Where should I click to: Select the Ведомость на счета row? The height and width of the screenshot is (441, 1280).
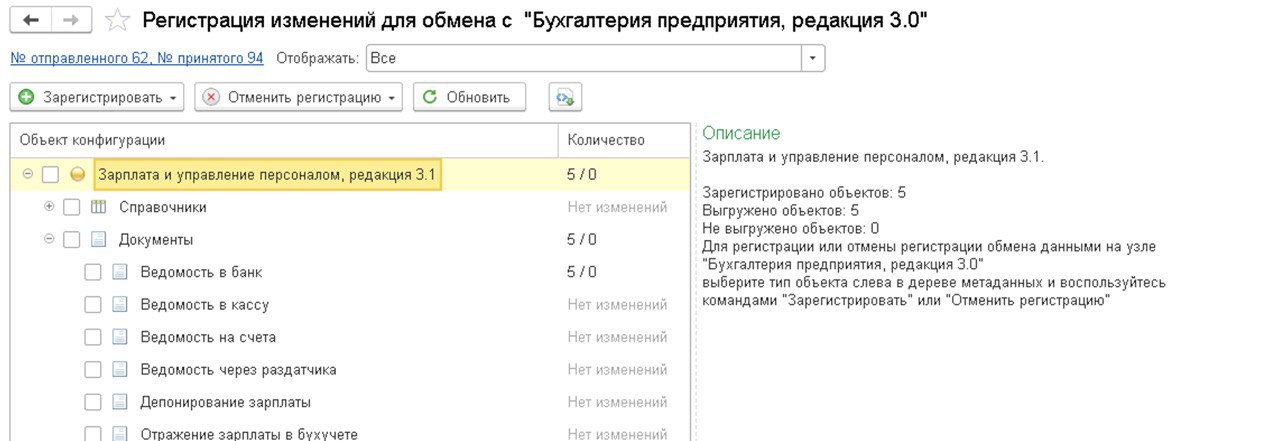point(350,338)
